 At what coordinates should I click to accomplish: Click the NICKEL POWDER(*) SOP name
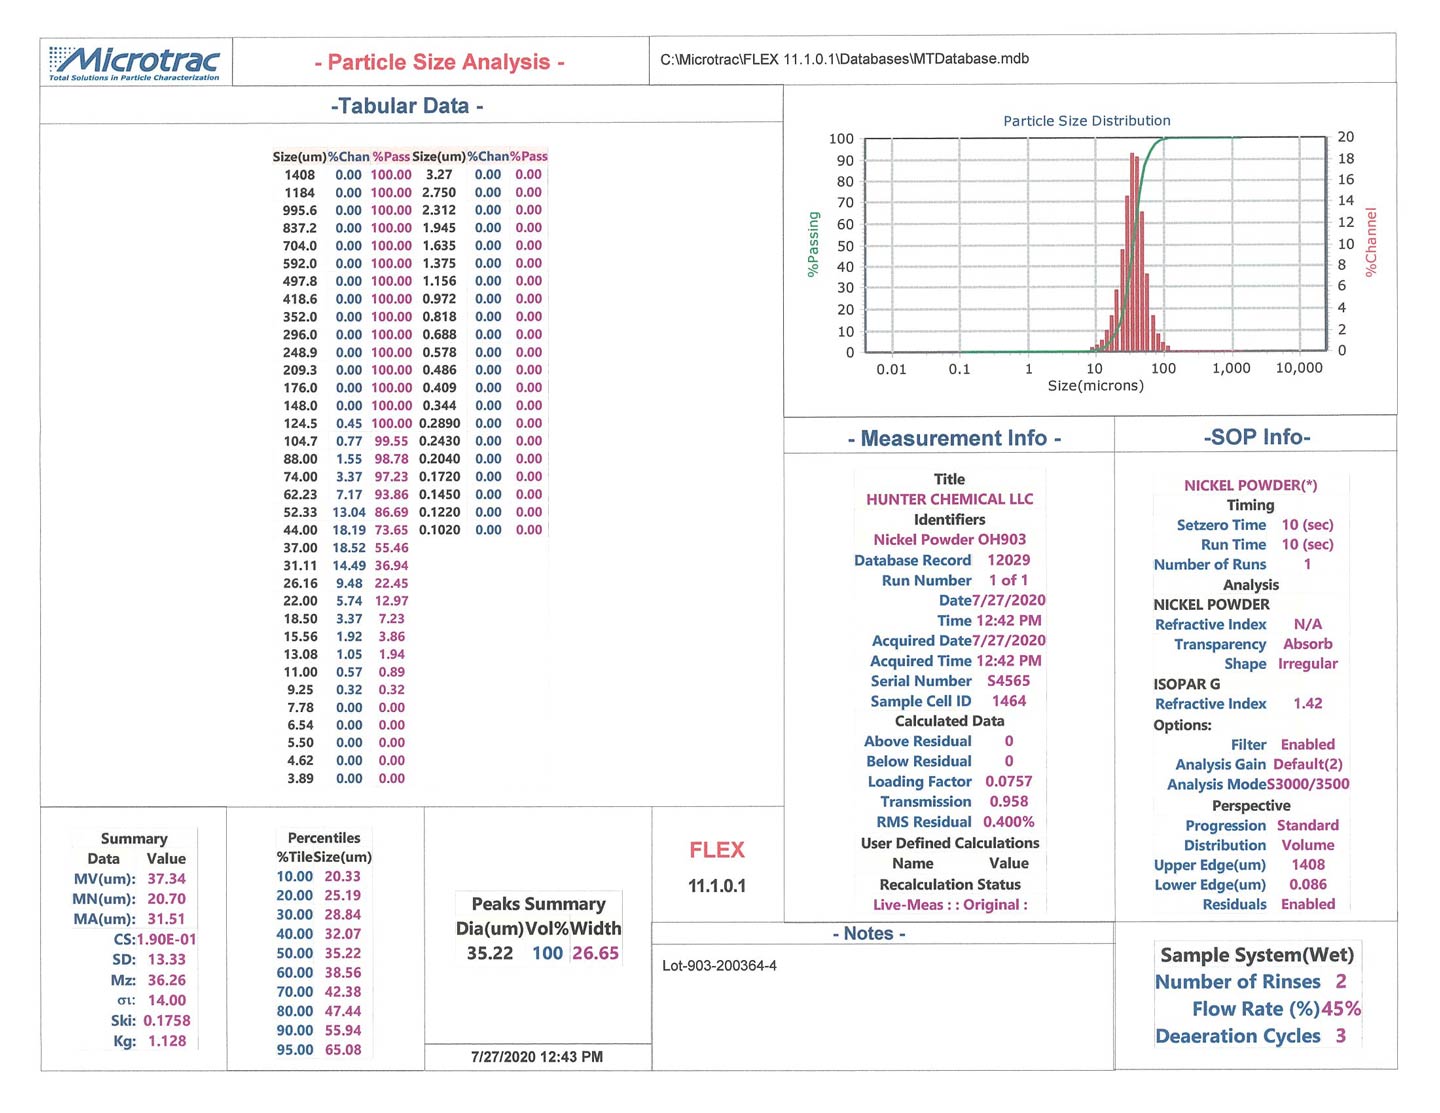1250,485
